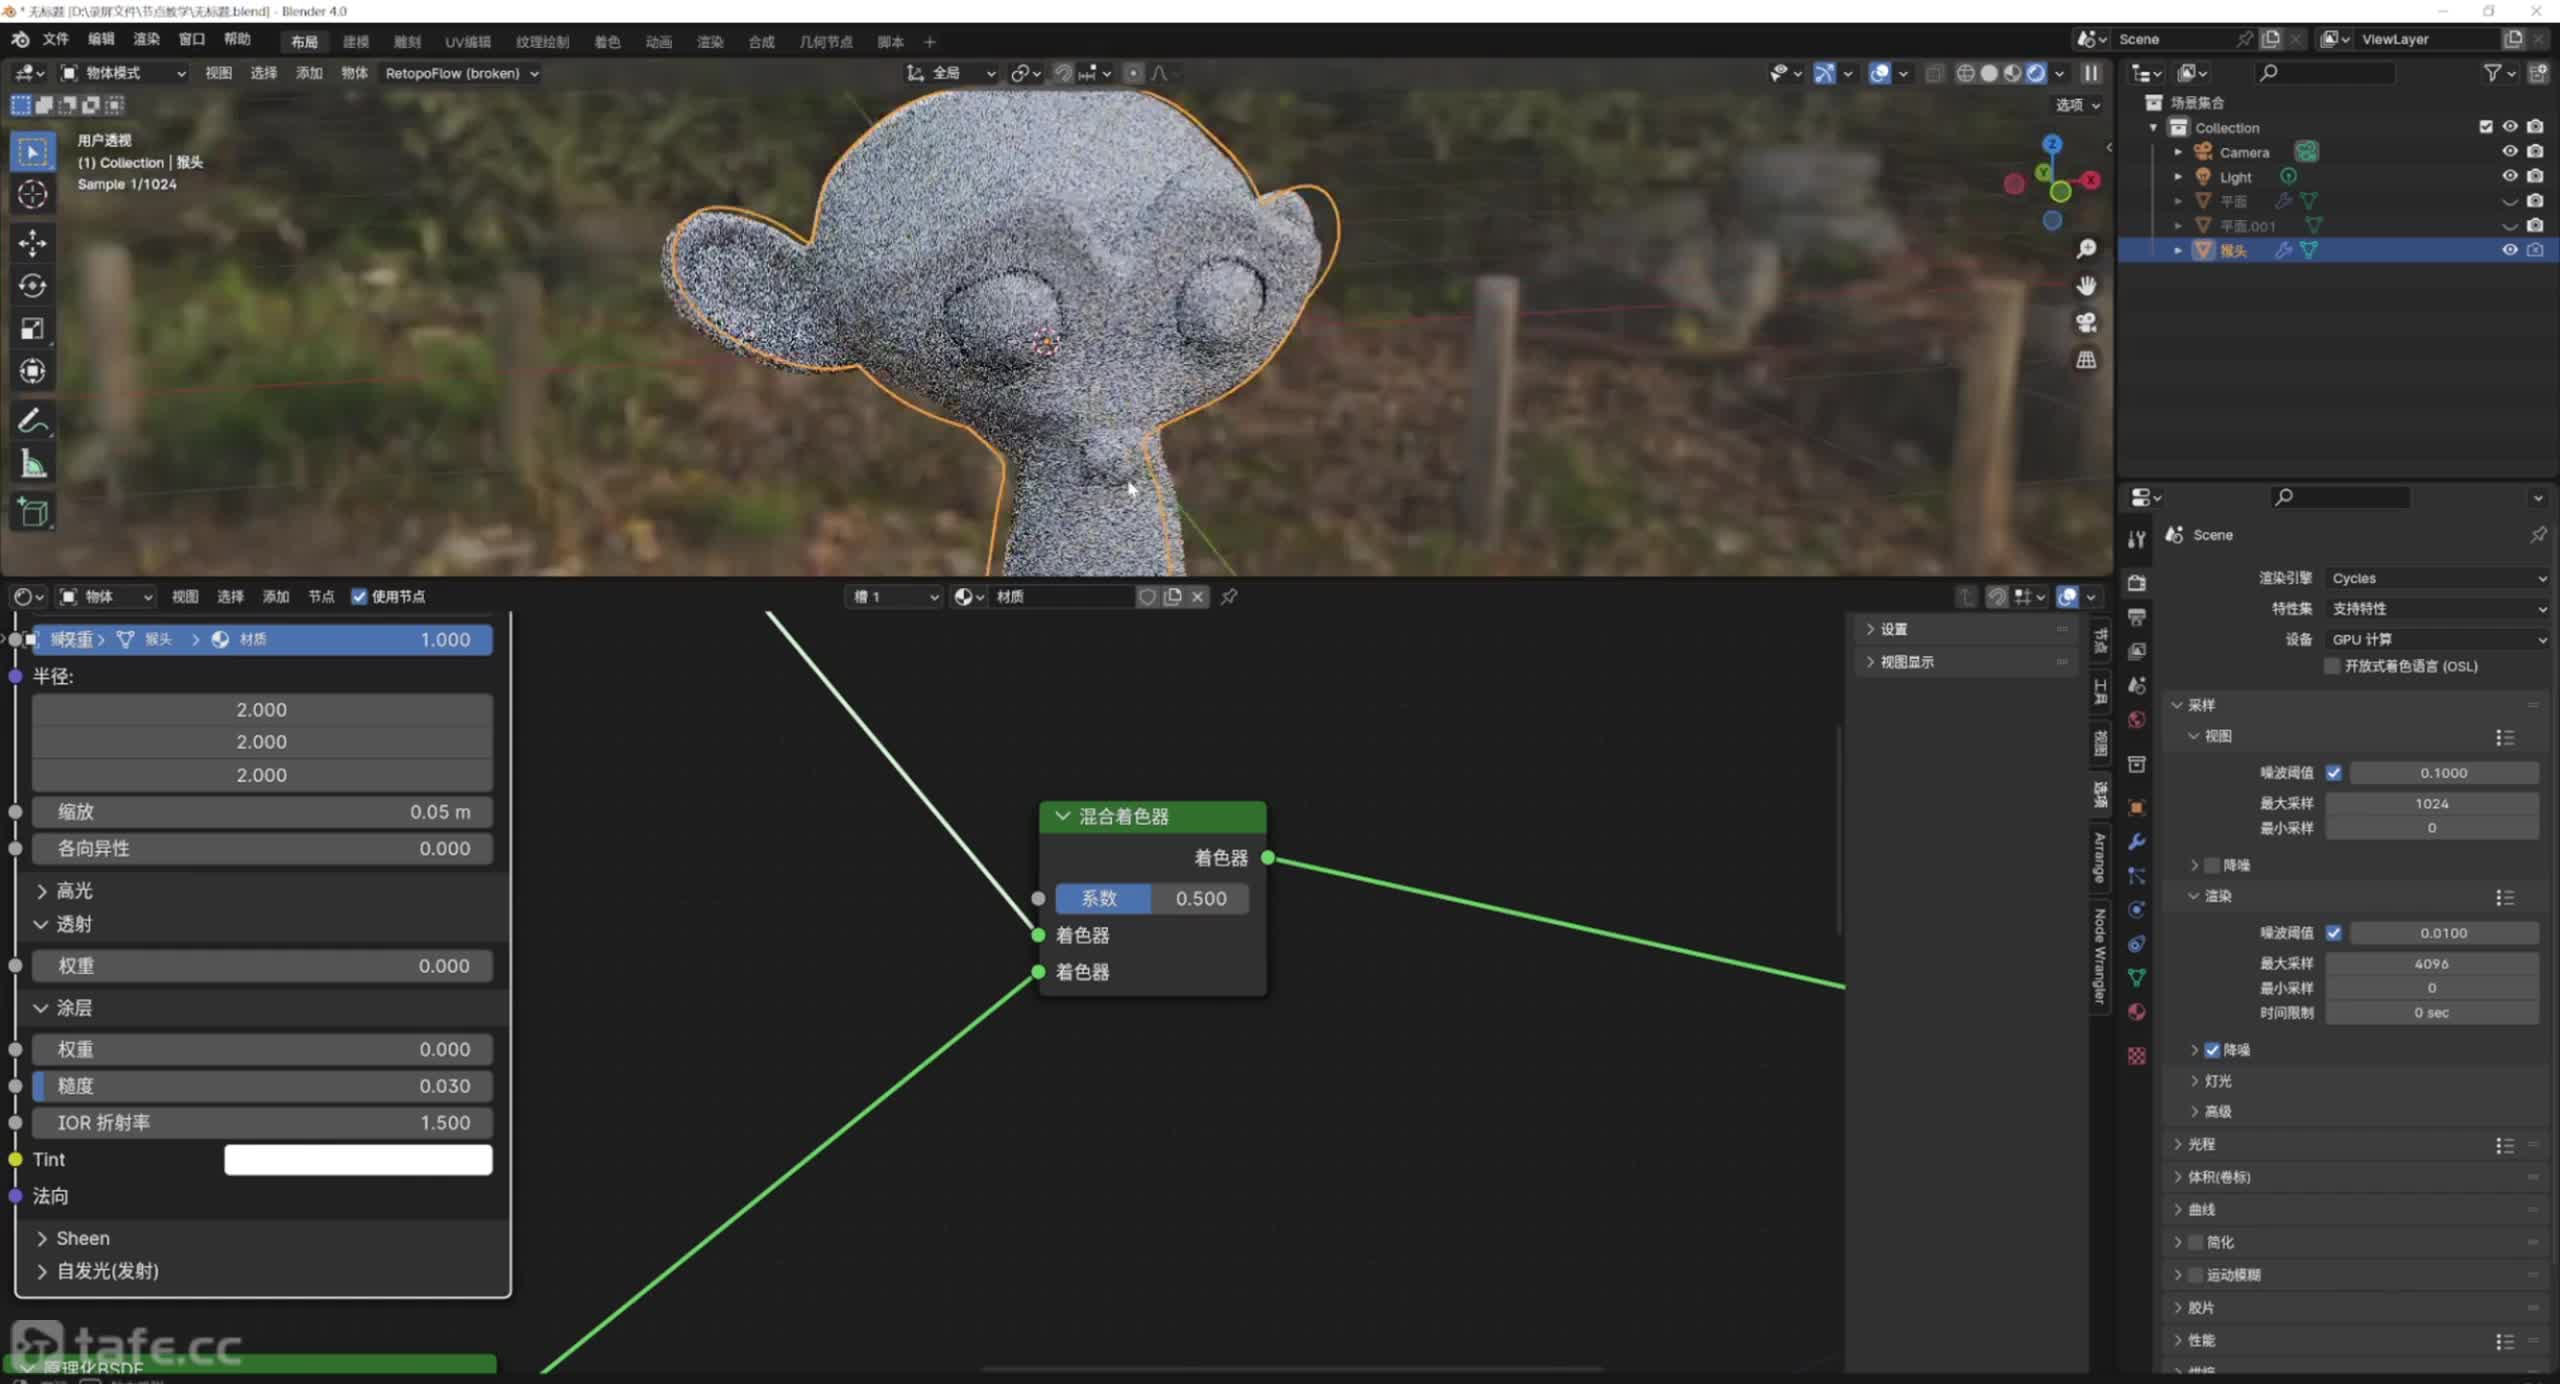The image size is (2560, 1384).
Task: Switch perspective/orthographic grid icon
Action: [2086, 359]
